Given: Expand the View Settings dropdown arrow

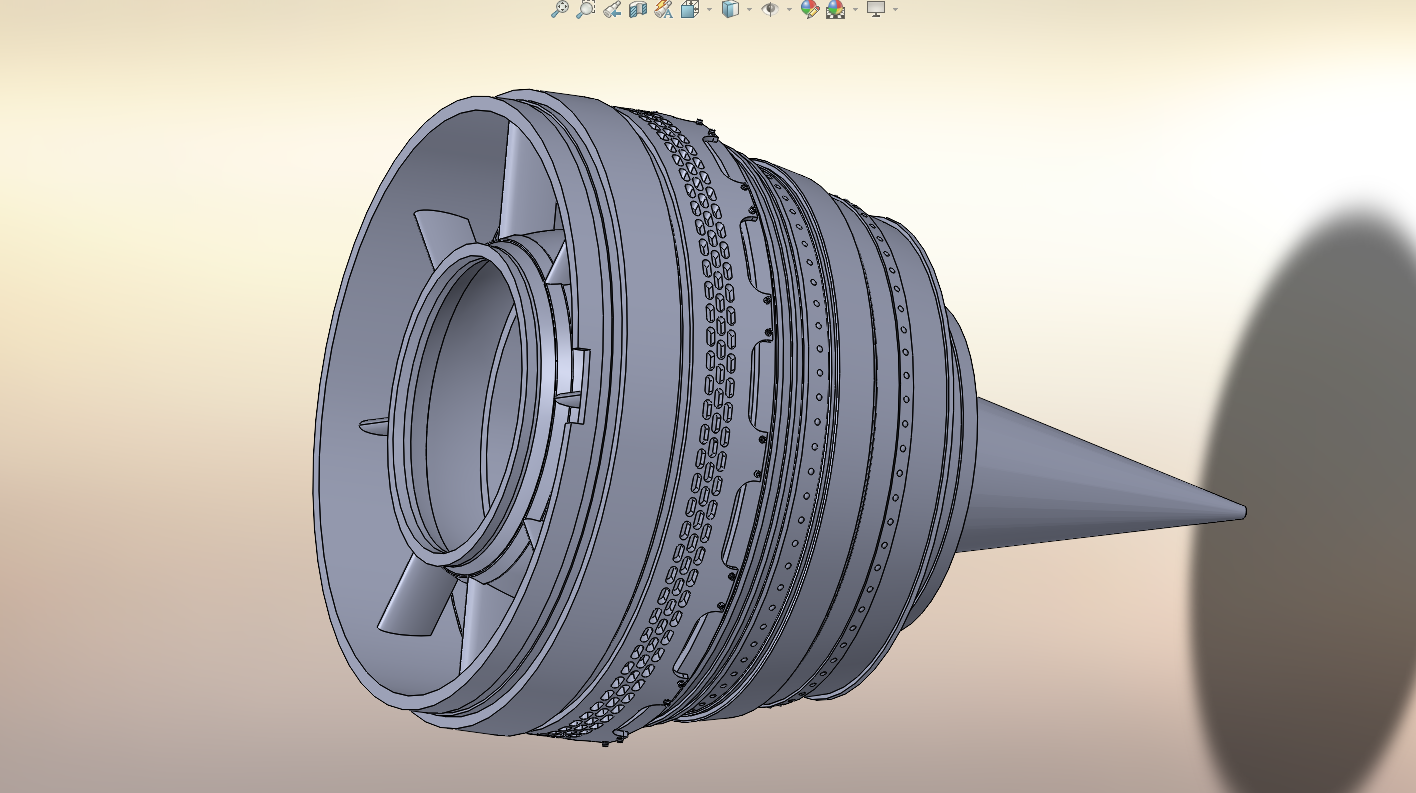Looking at the screenshot, I should click(x=895, y=9).
